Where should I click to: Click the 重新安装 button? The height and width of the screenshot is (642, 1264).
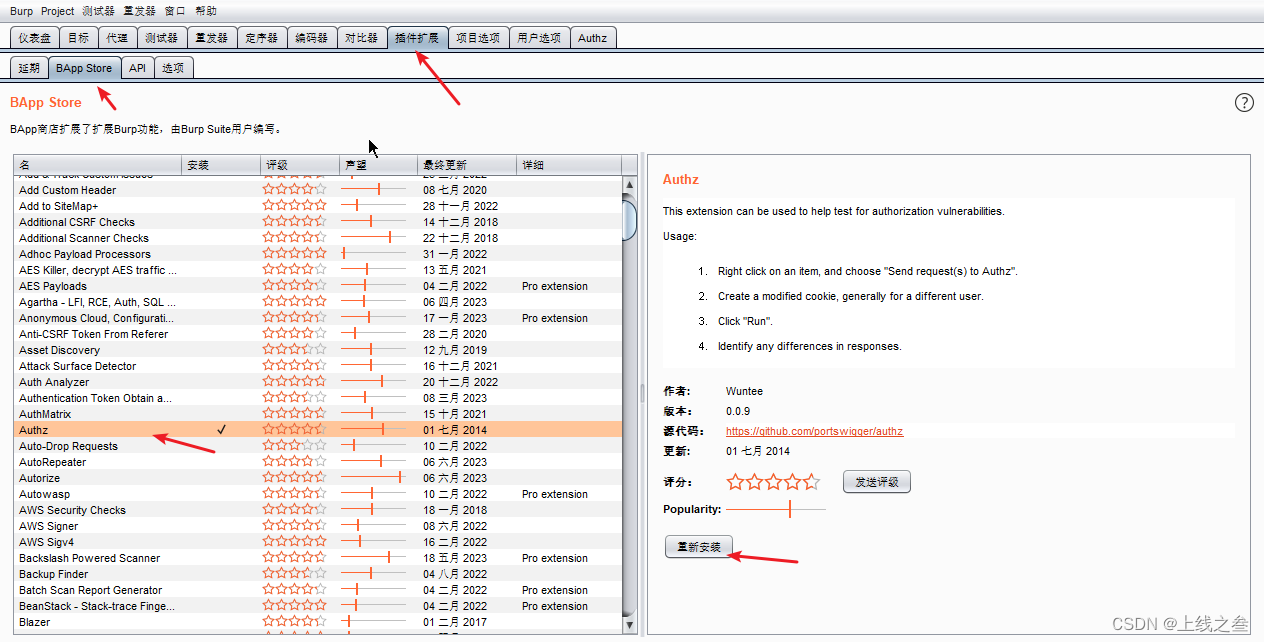[699, 547]
